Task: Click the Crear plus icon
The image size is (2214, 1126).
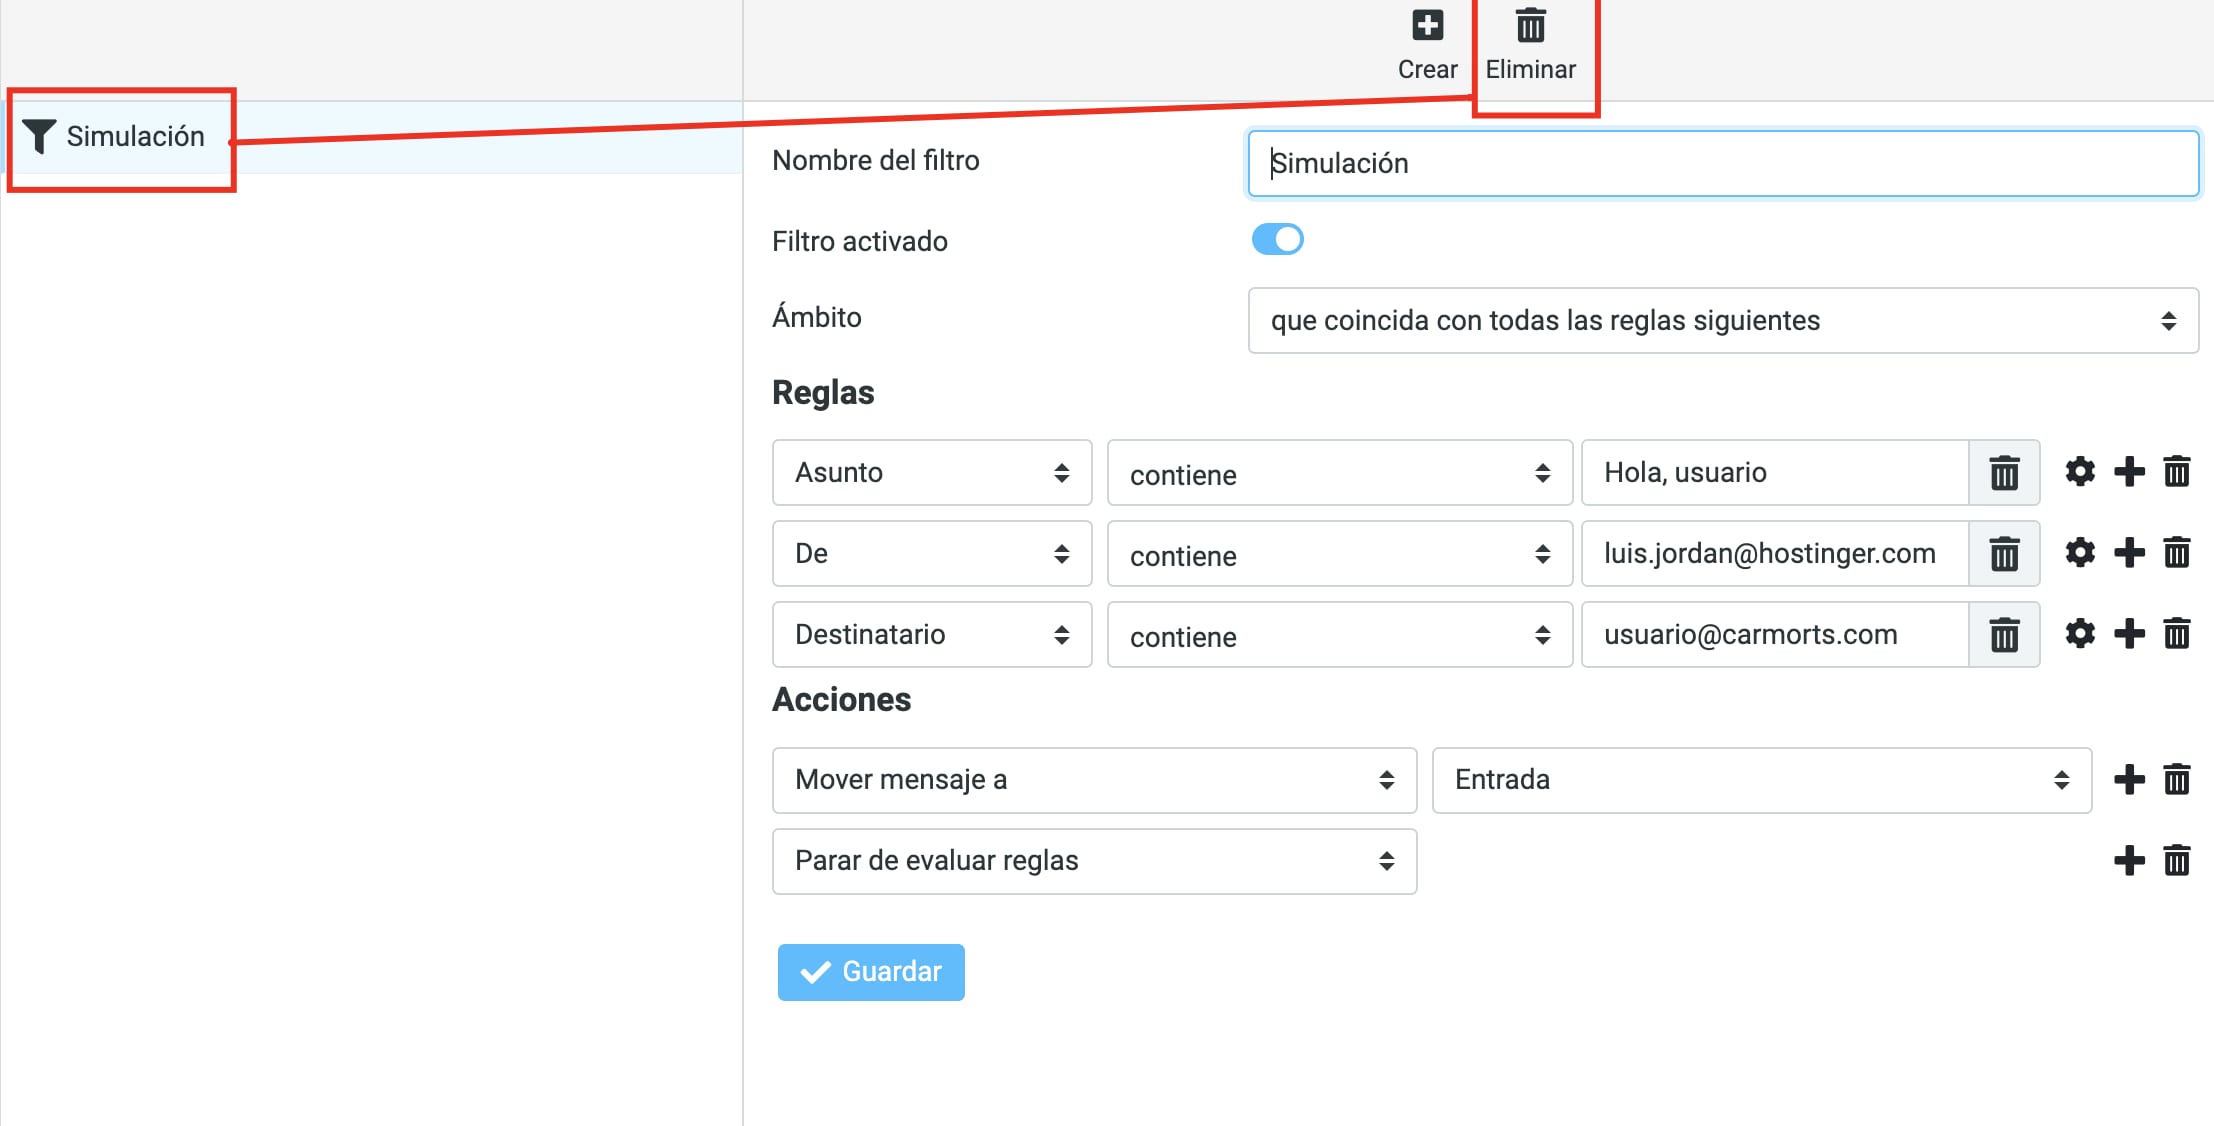Action: click(x=1427, y=26)
